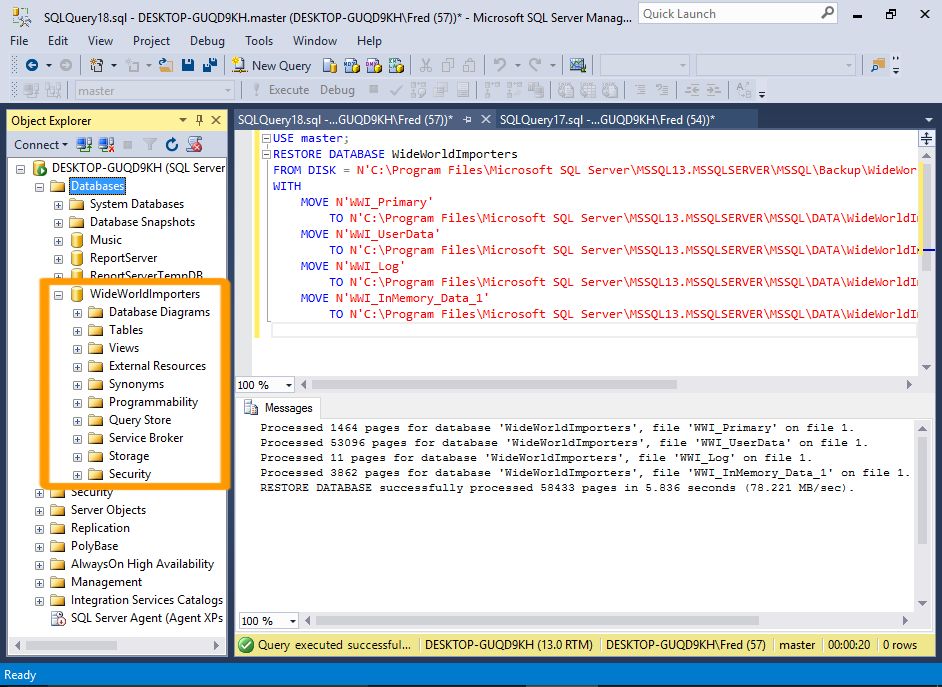This screenshot has width=942, height=687.
Task: Click the Save All icon in the toolbar
Action: [210, 65]
